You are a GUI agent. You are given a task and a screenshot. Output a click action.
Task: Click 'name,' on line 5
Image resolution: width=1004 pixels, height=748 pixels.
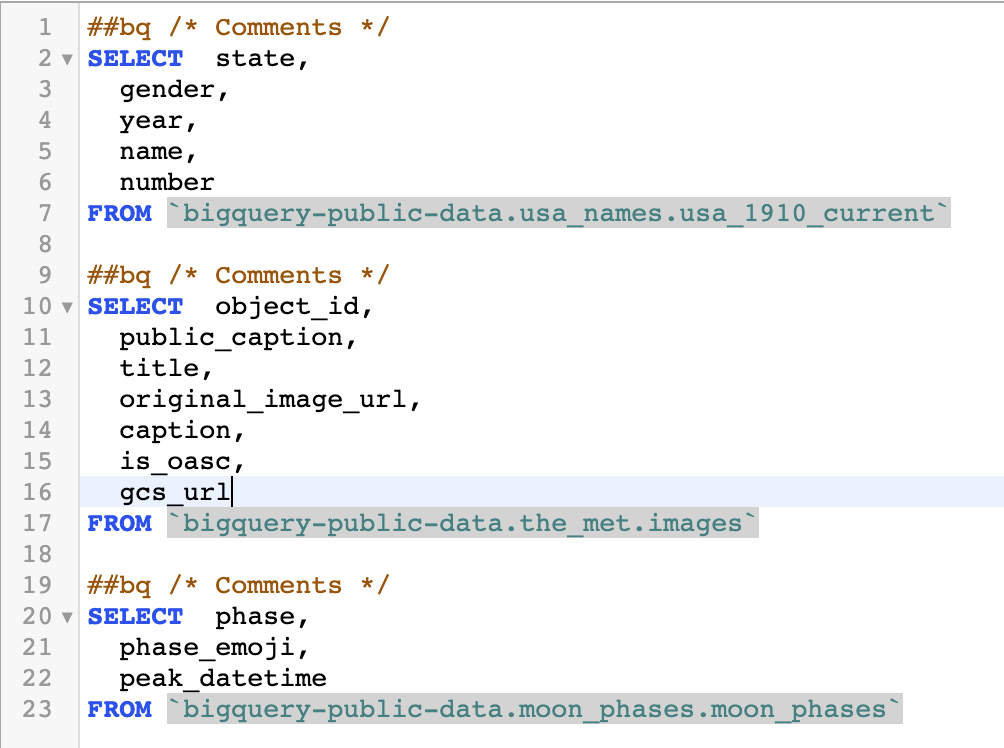click(158, 152)
